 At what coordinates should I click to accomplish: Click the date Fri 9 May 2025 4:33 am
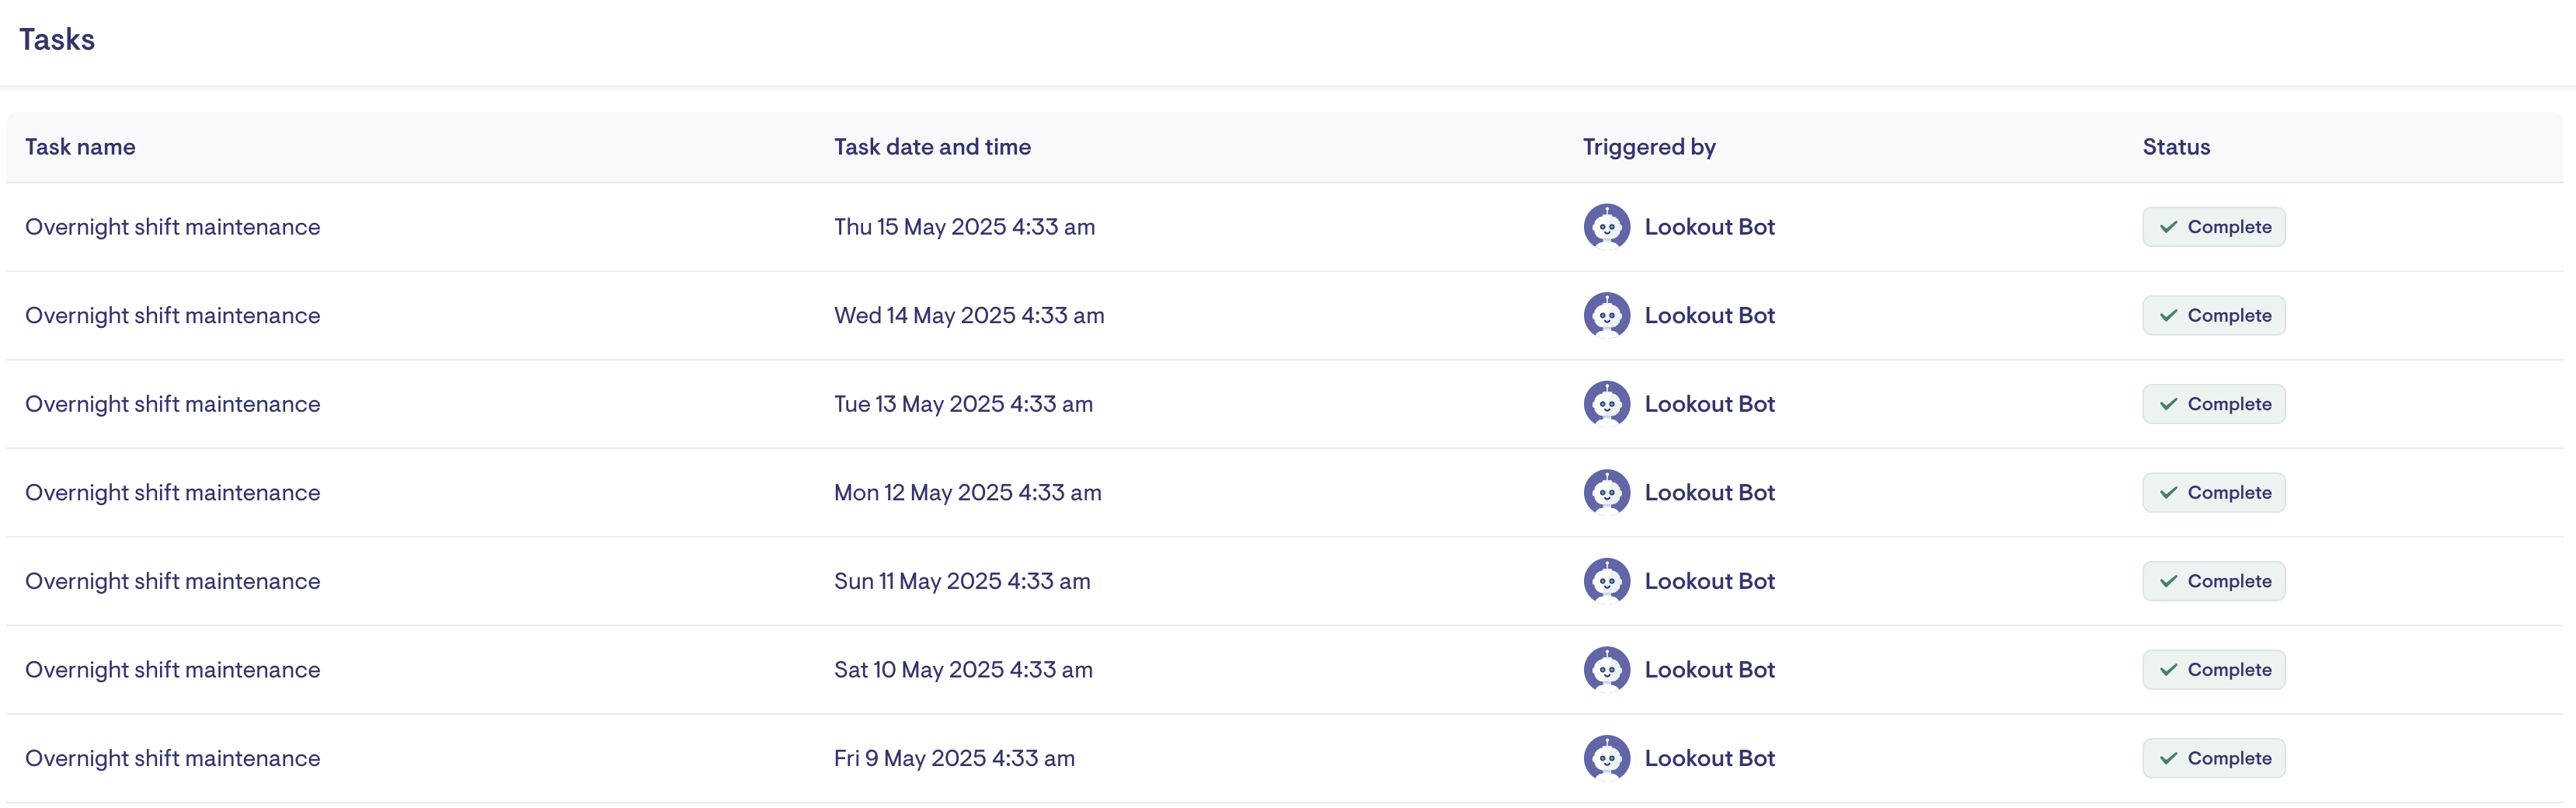(x=954, y=758)
